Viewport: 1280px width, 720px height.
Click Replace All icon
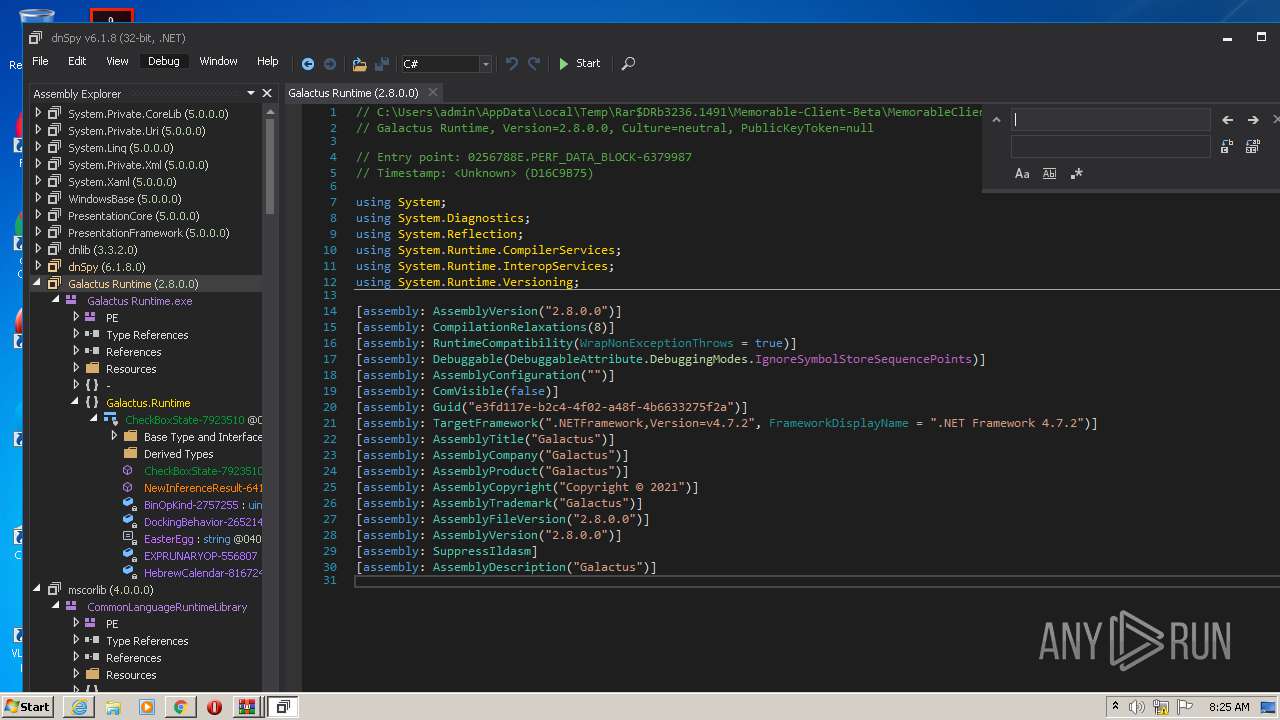point(1253,146)
